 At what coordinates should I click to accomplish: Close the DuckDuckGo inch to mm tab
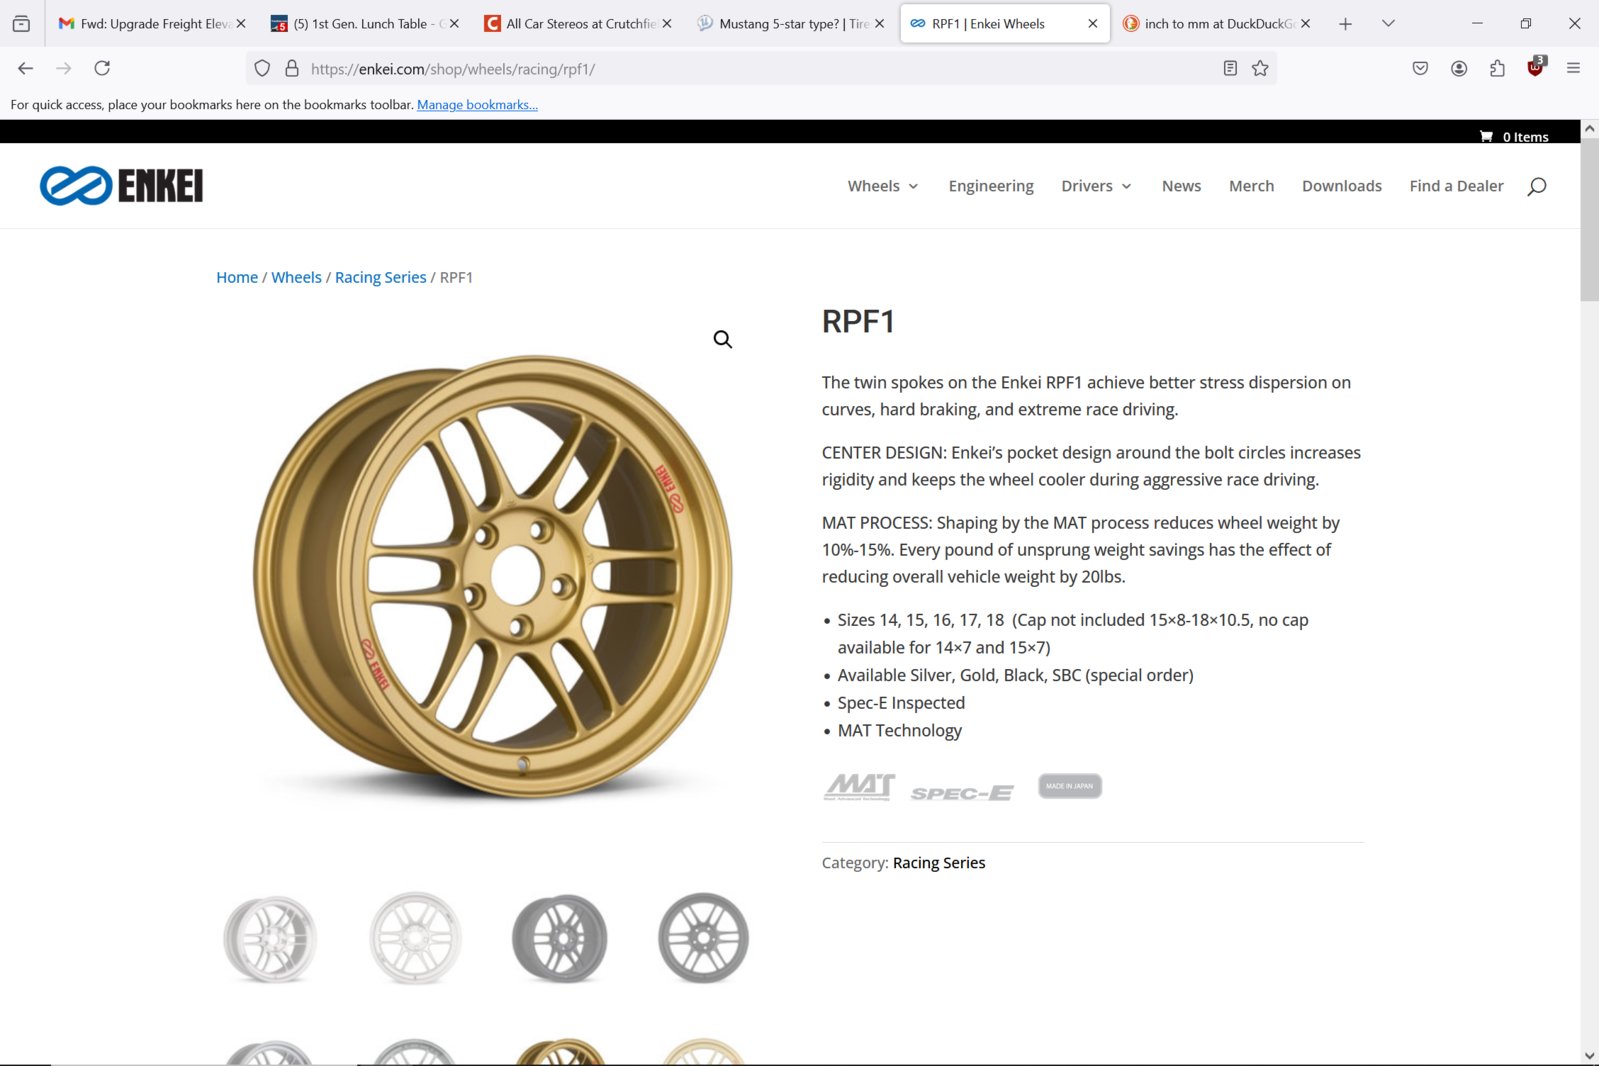1305,23
